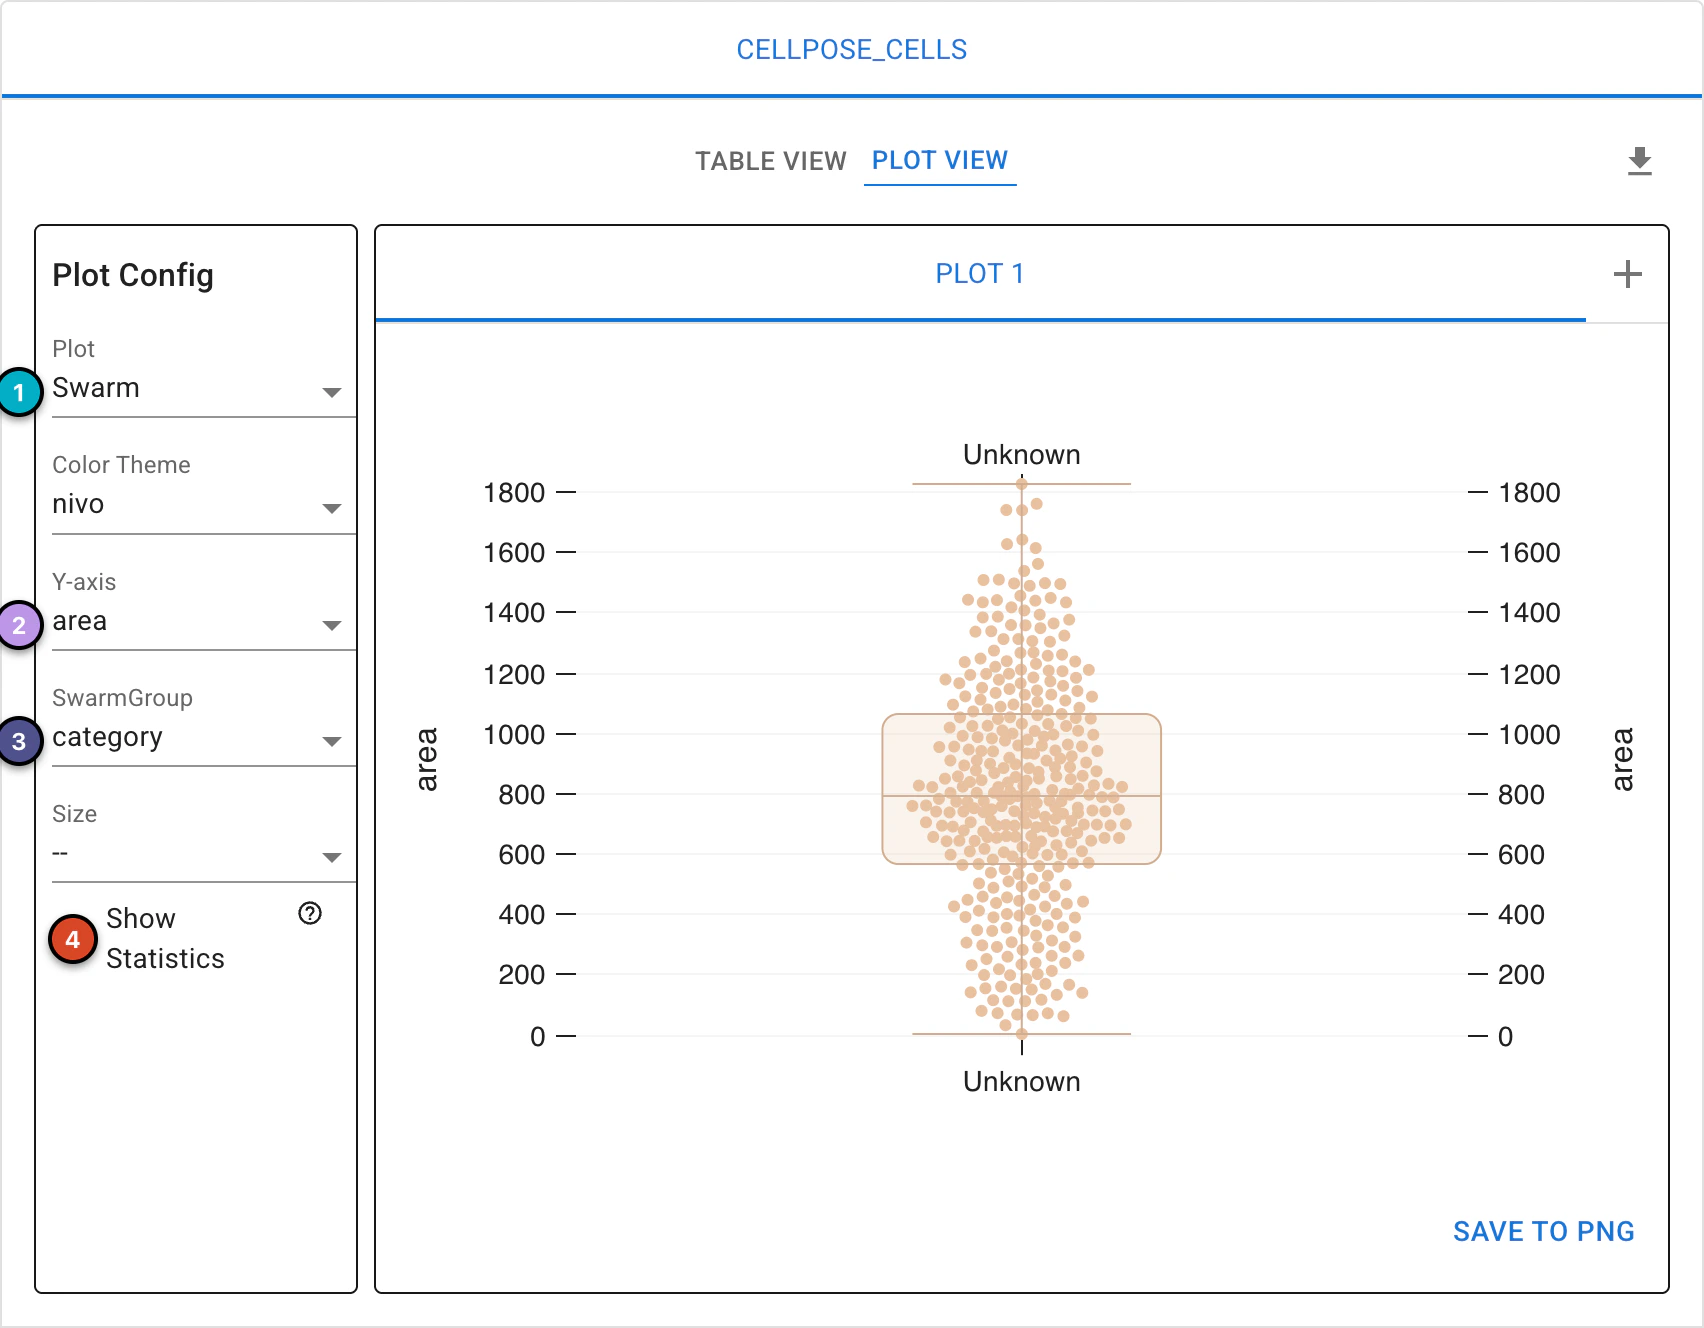Viewport: 1704px width, 1328px height.
Task: Select the Plot View tab
Action: pos(940,160)
